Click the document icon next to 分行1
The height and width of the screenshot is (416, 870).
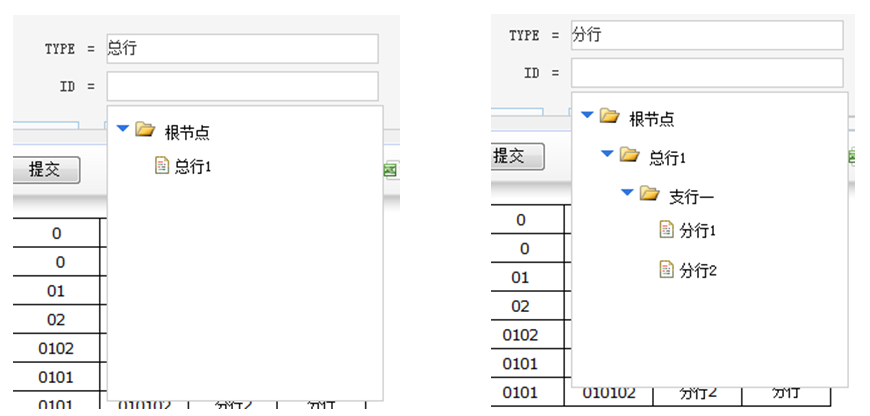click(x=667, y=230)
